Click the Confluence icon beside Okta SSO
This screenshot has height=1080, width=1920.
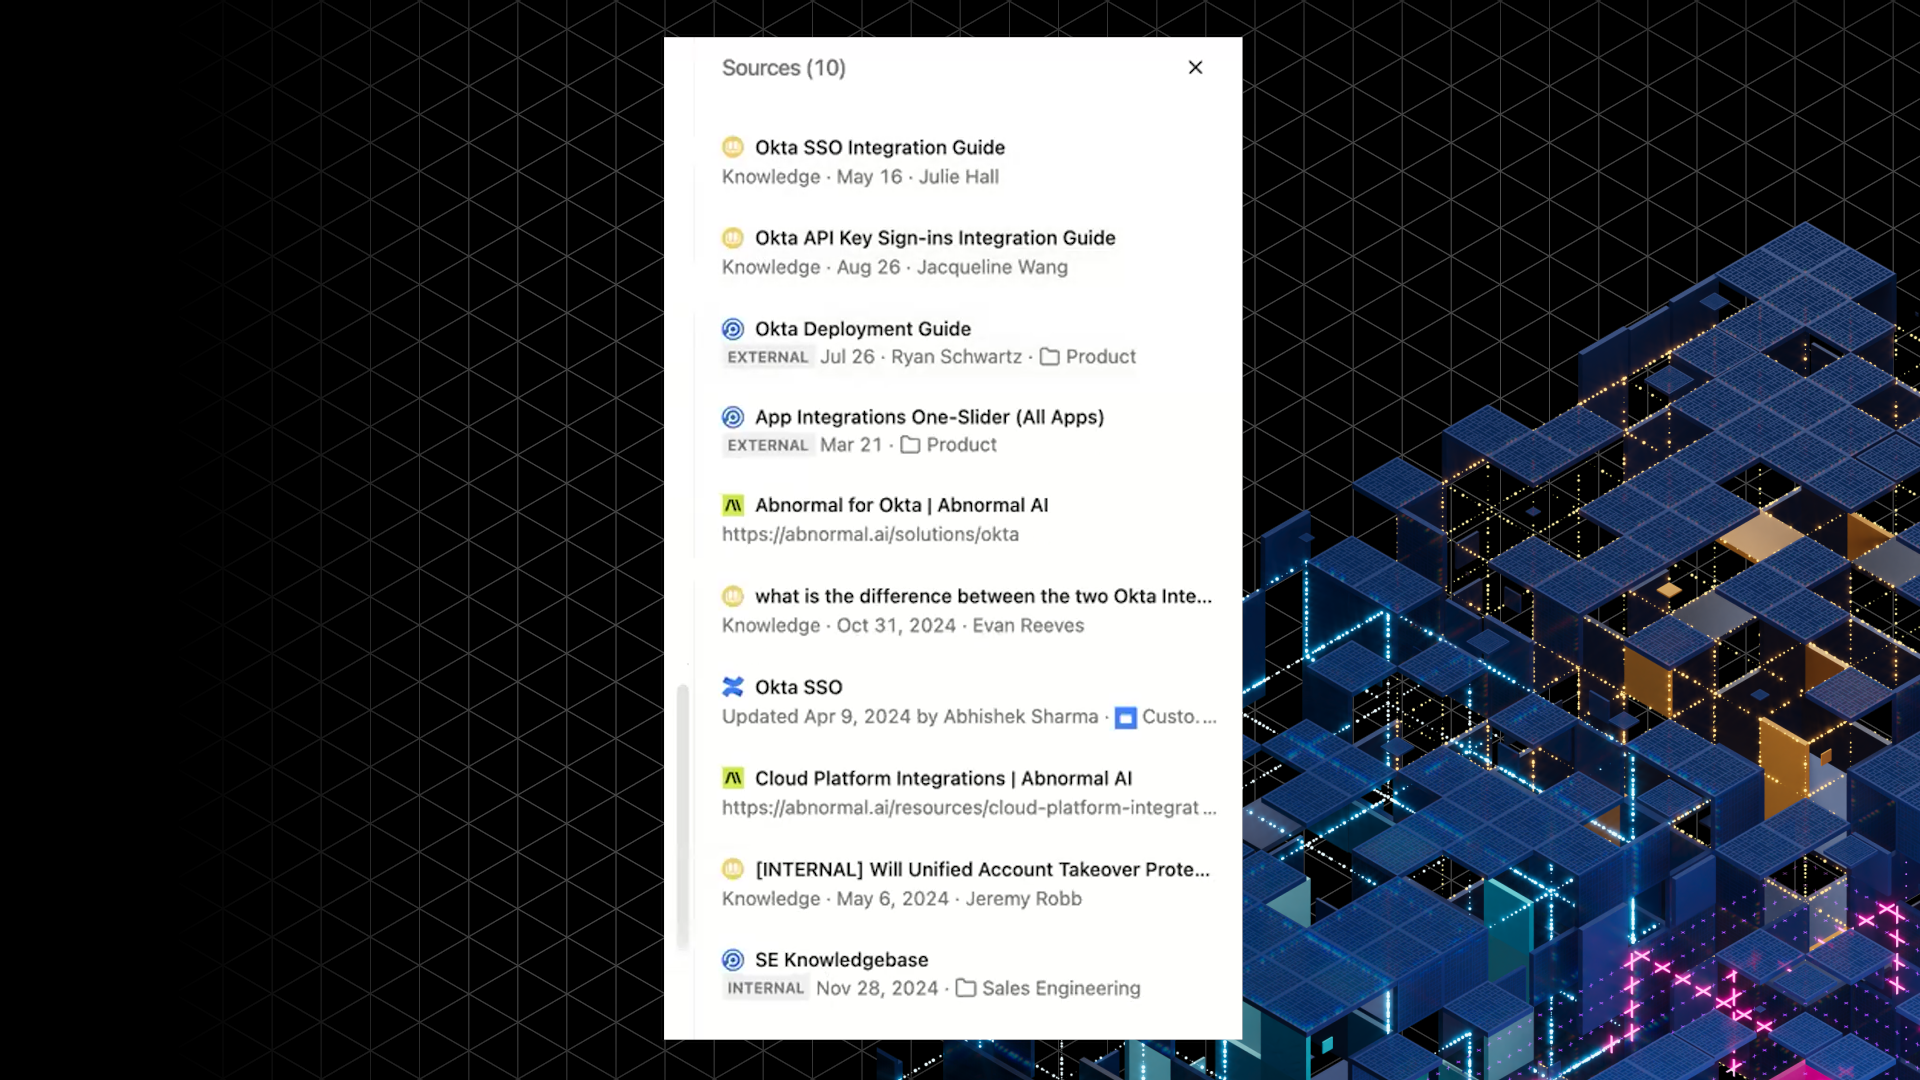coord(733,687)
